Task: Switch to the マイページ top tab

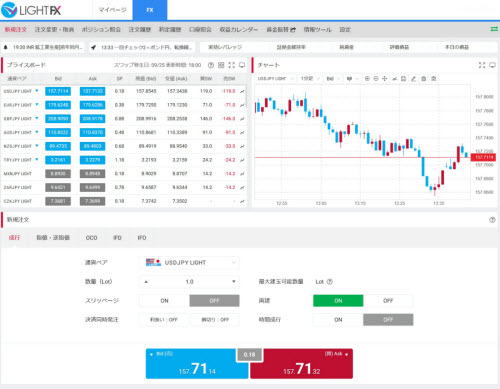Action: tap(112, 10)
